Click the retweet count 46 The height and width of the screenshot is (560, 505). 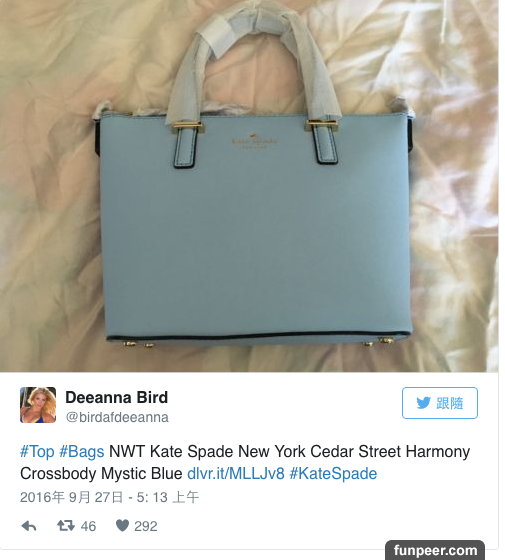[x=88, y=526]
